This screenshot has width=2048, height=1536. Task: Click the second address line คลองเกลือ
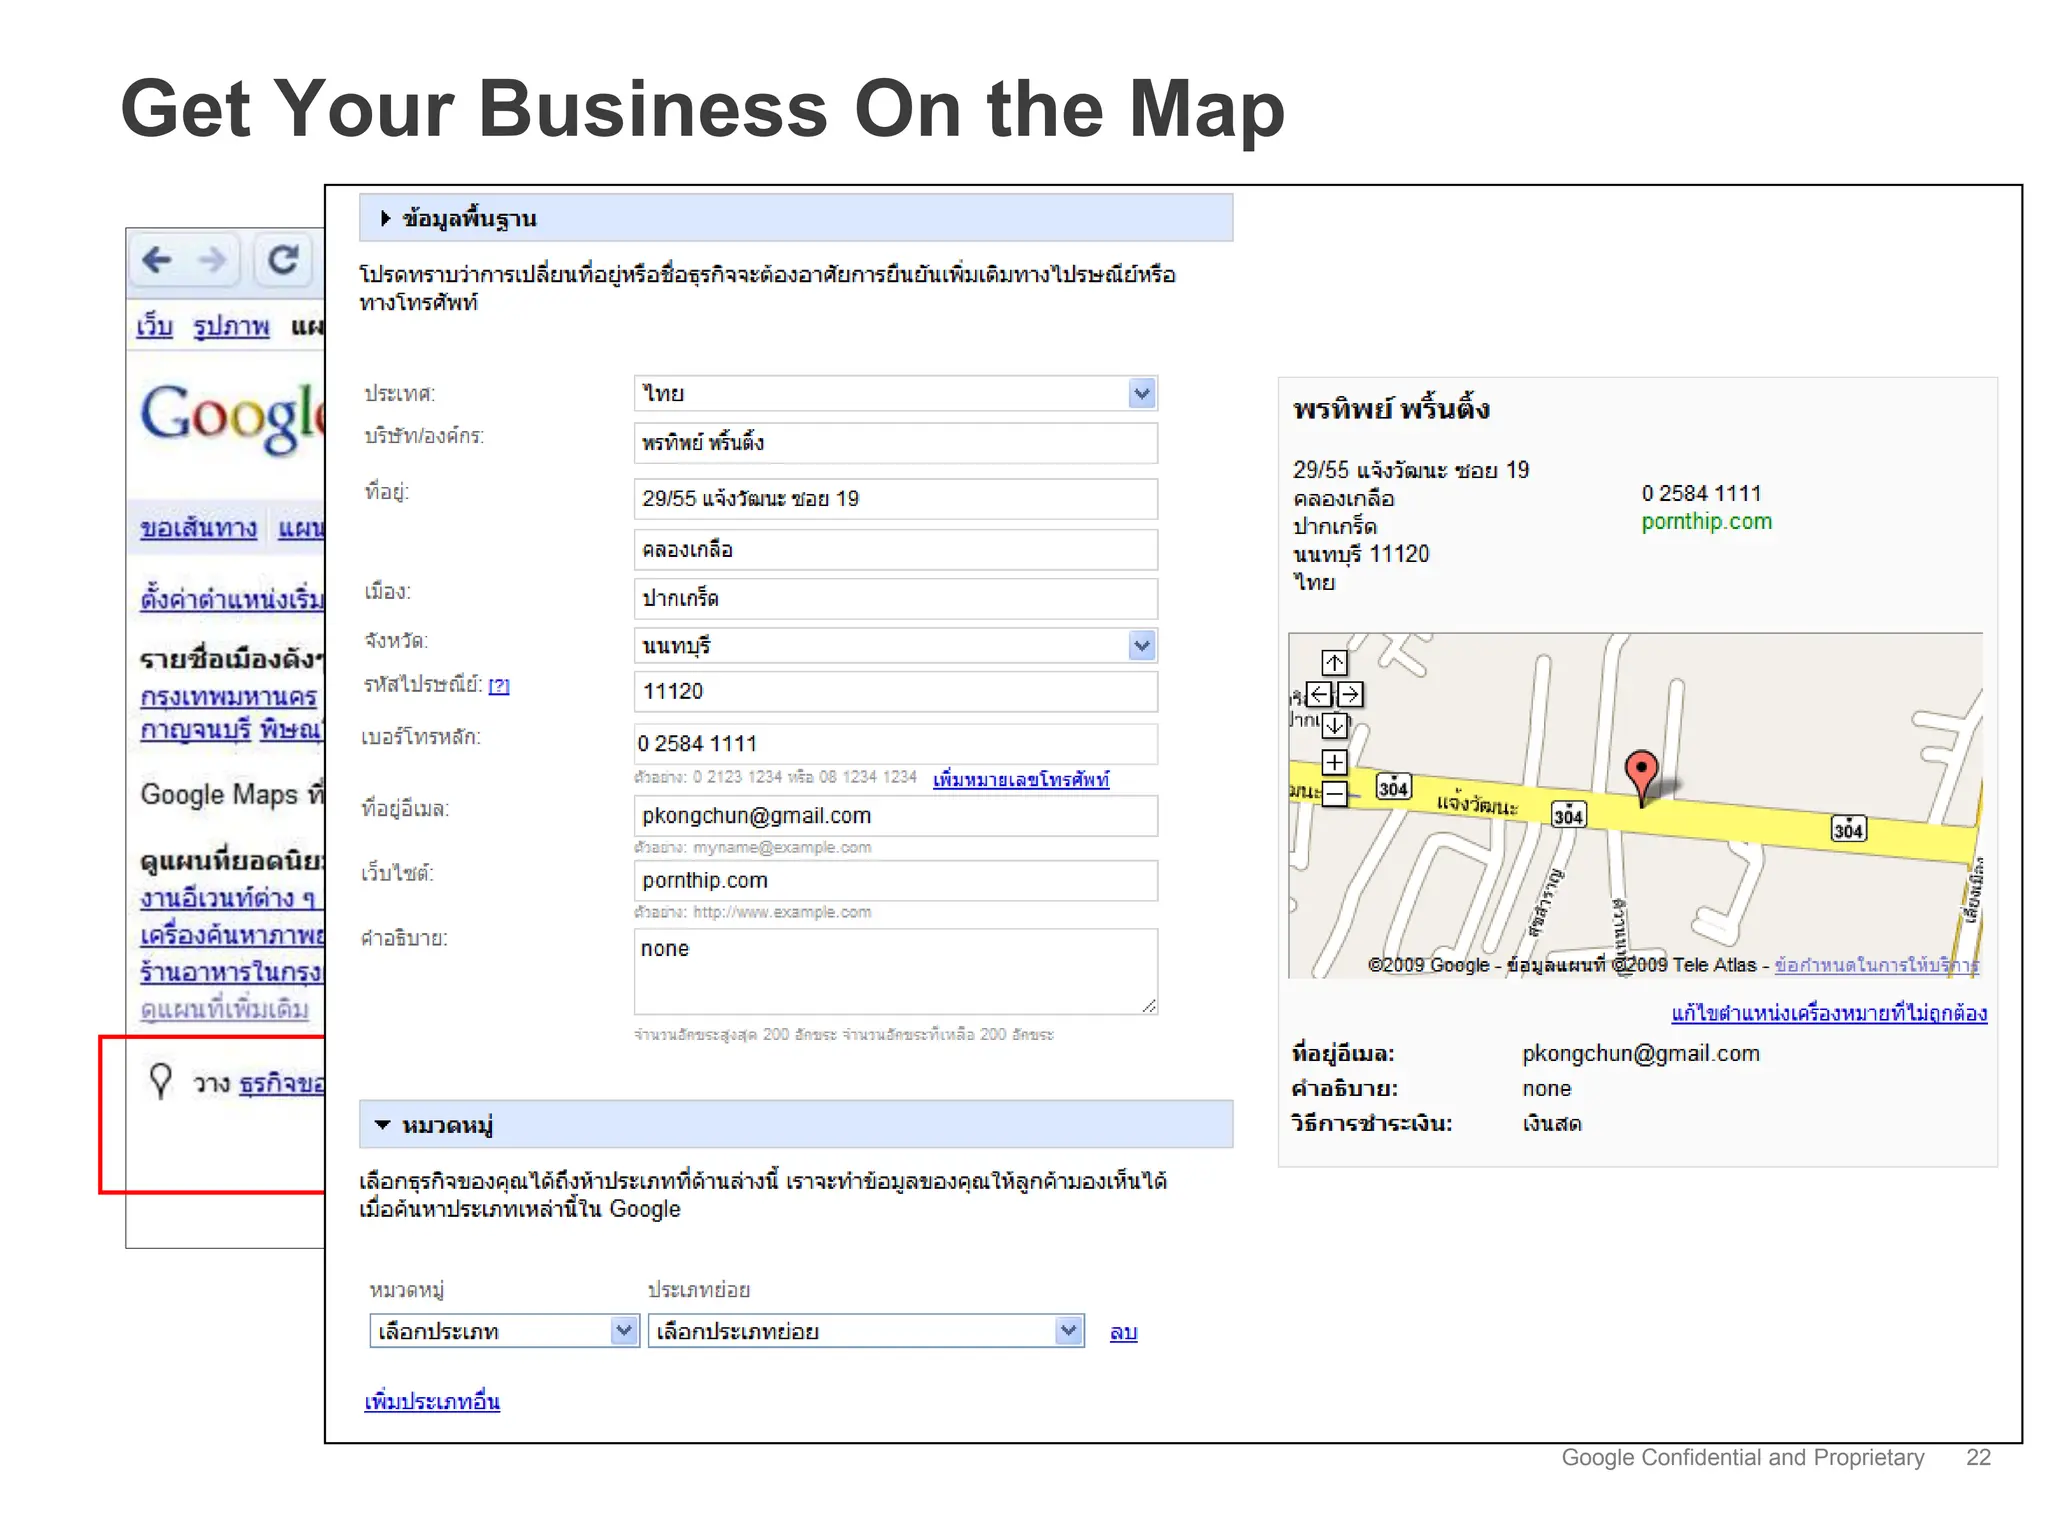tap(895, 550)
